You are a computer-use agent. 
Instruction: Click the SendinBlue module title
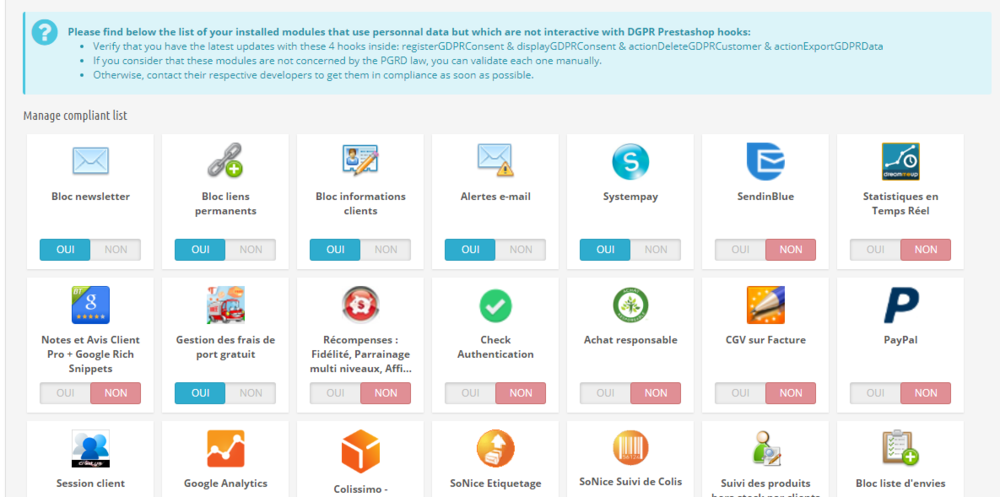click(765, 197)
